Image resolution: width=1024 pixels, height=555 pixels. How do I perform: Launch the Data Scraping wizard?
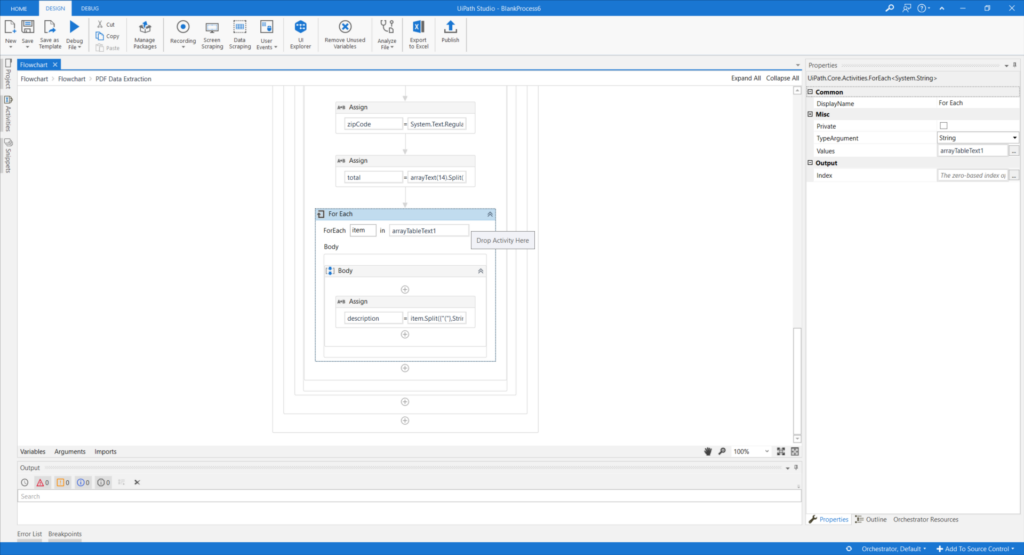tap(240, 34)
